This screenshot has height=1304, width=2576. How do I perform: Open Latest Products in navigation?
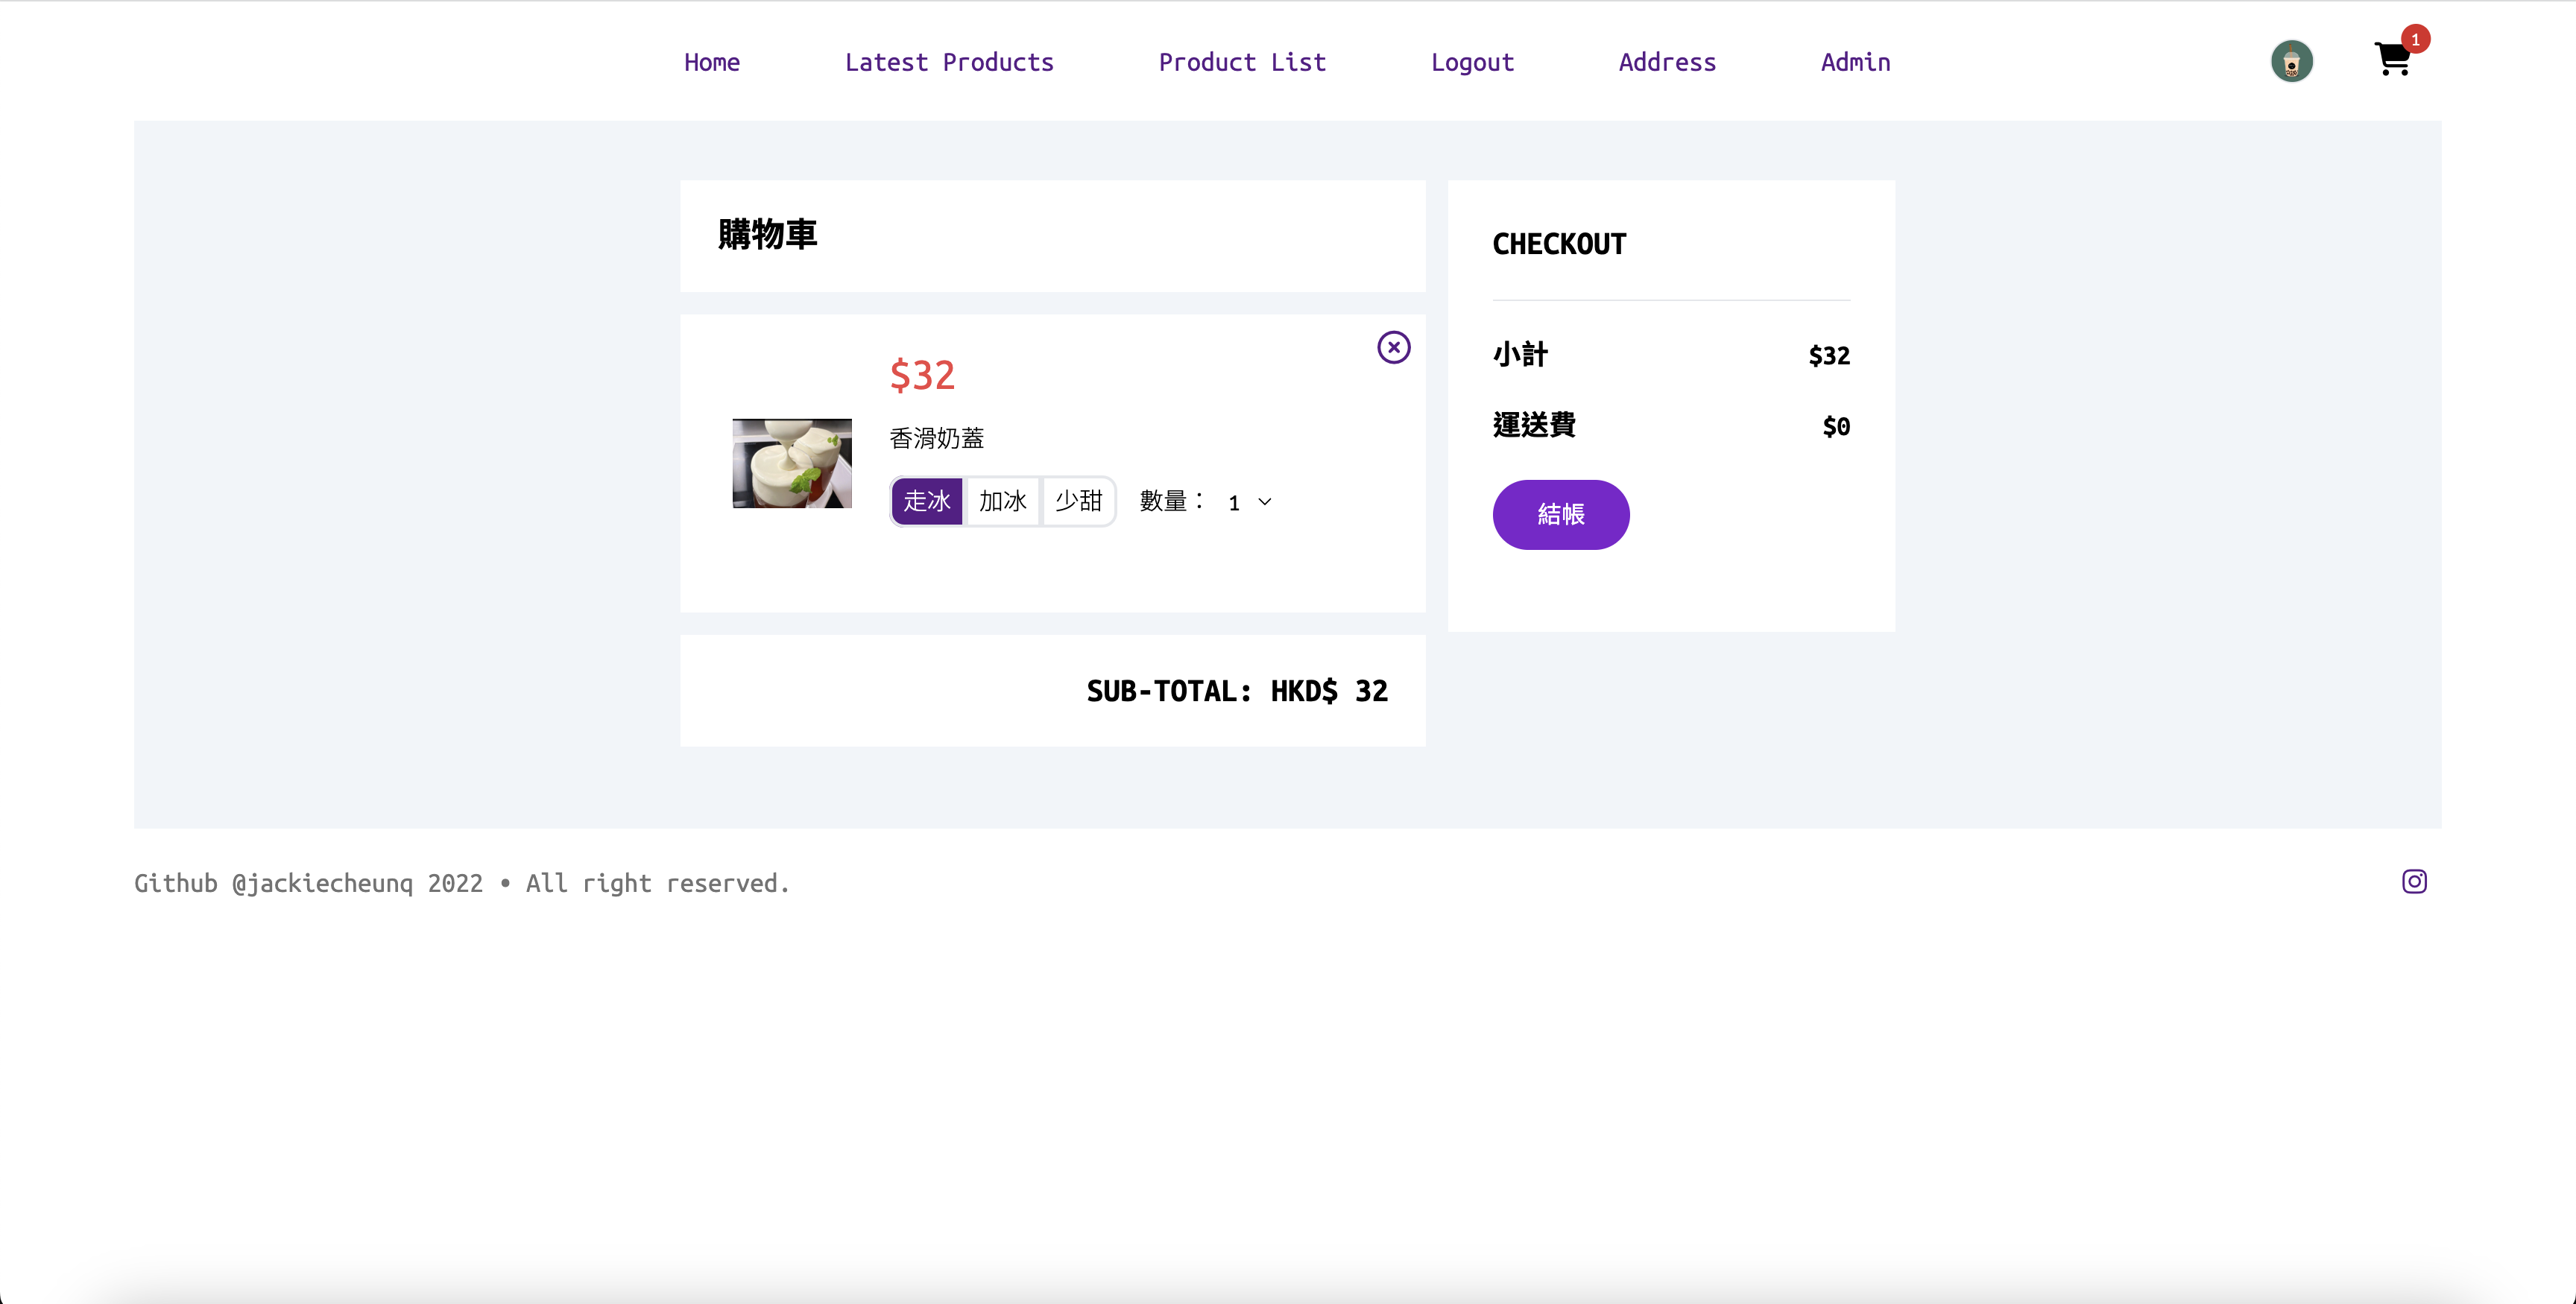(x=949, y=62)
